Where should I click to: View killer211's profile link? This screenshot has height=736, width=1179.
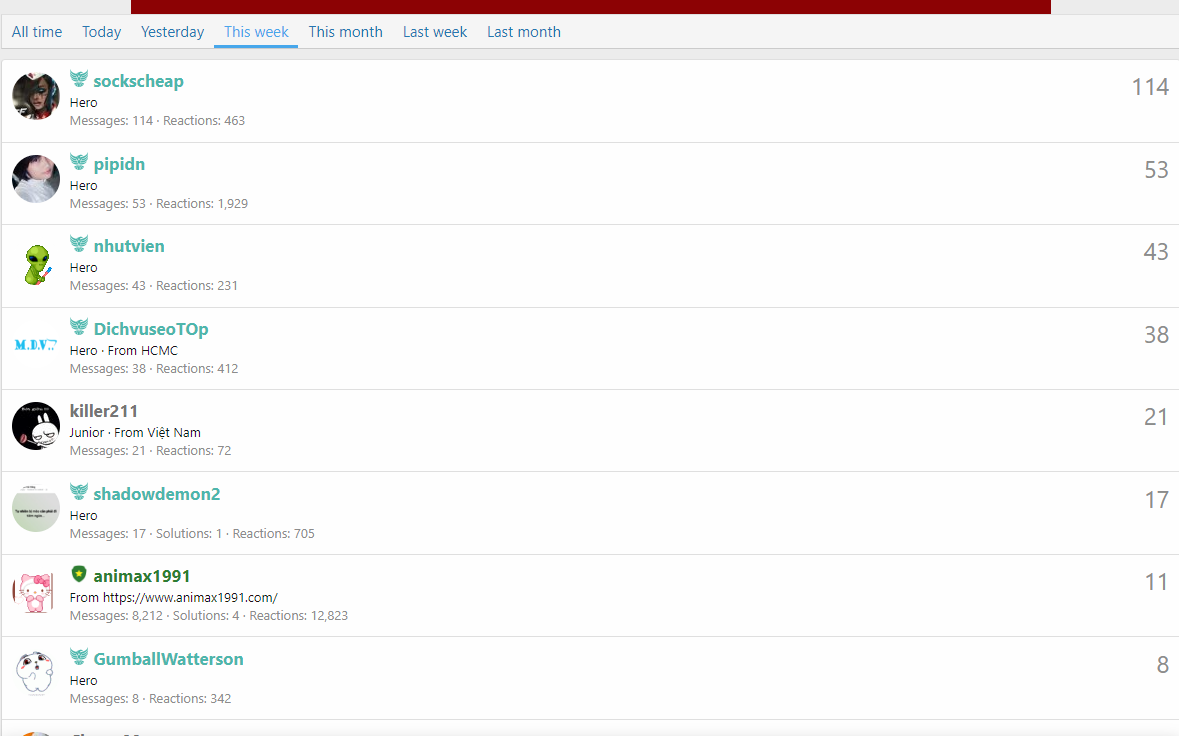pyautogui.click(x=104, y=411)
